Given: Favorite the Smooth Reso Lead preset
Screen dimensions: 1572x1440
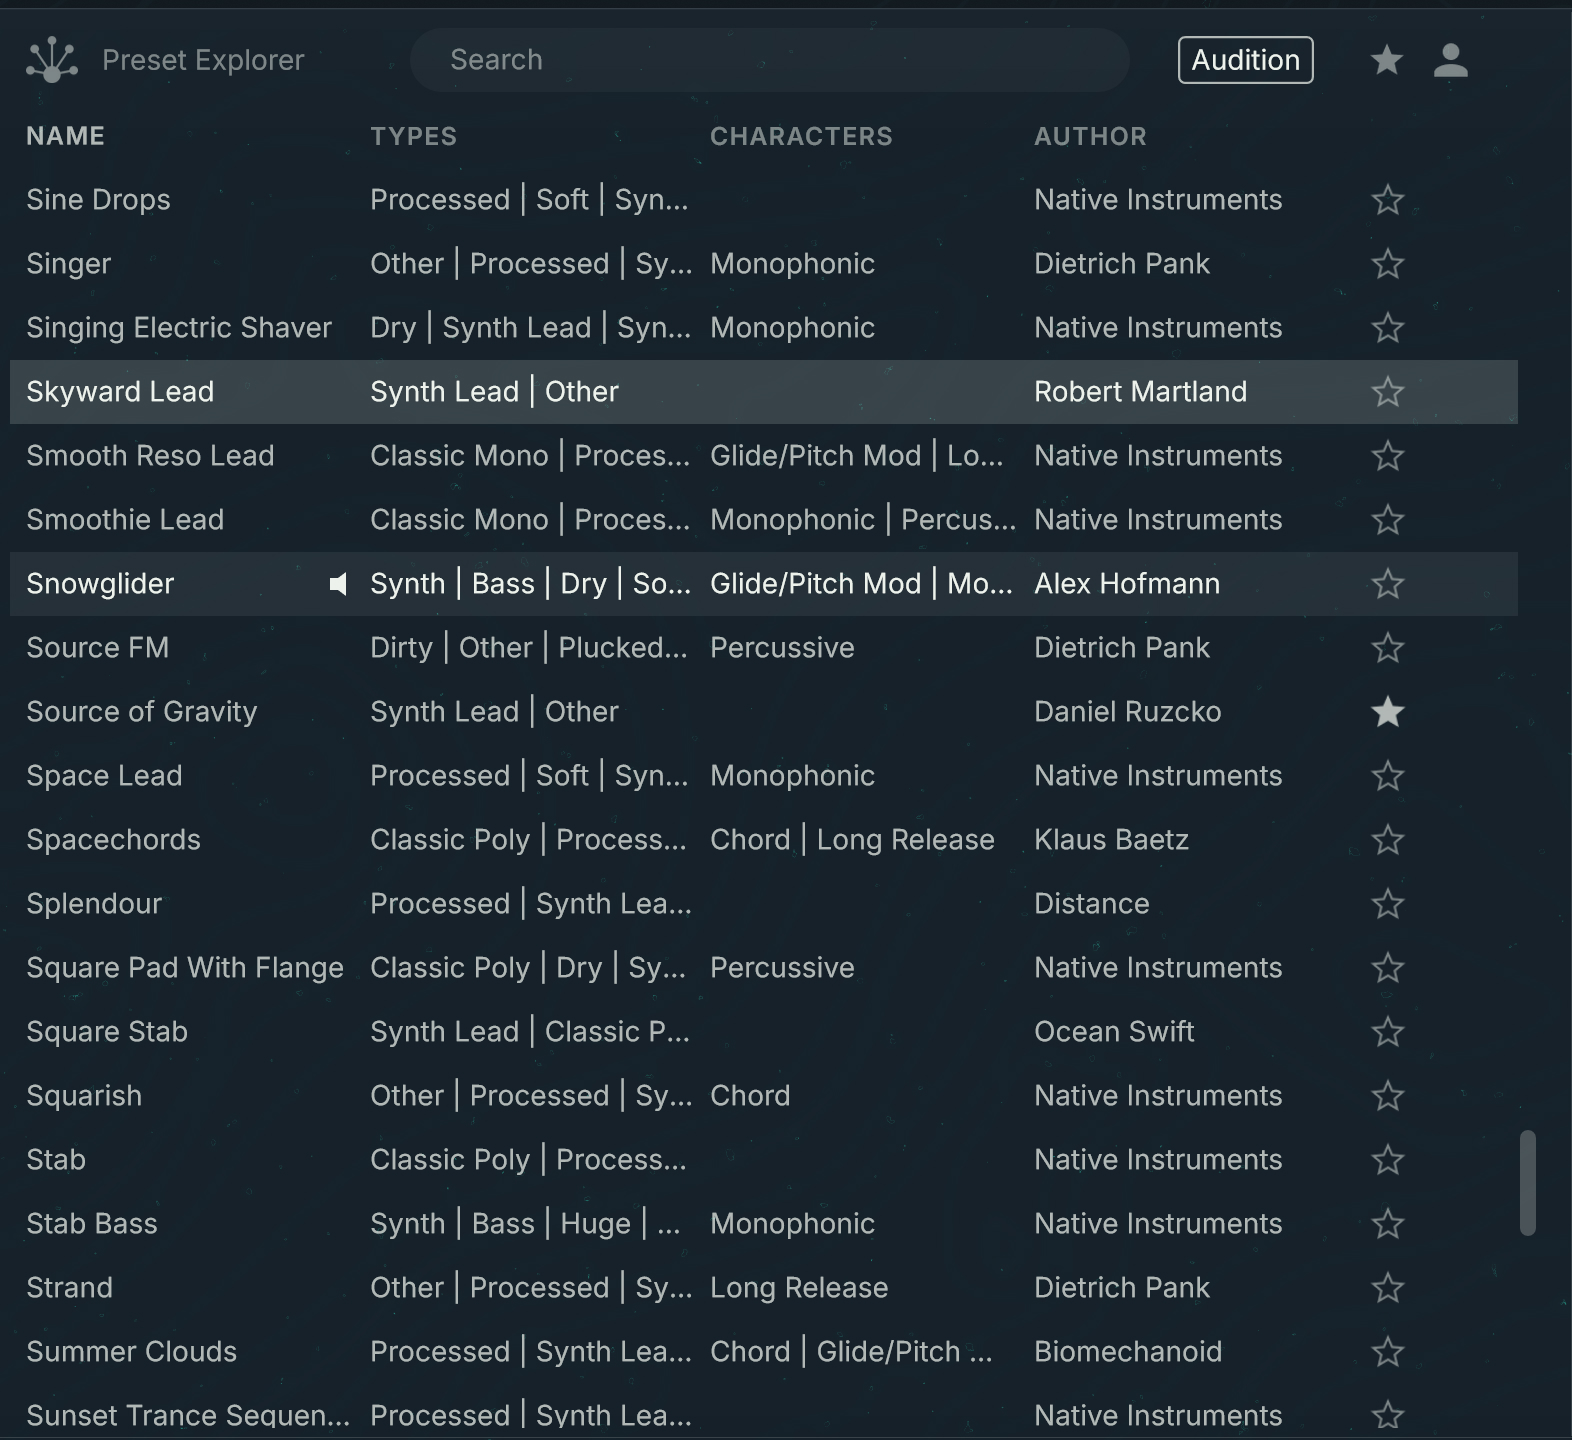Looking at the screenshot, I should point(1388,456).
